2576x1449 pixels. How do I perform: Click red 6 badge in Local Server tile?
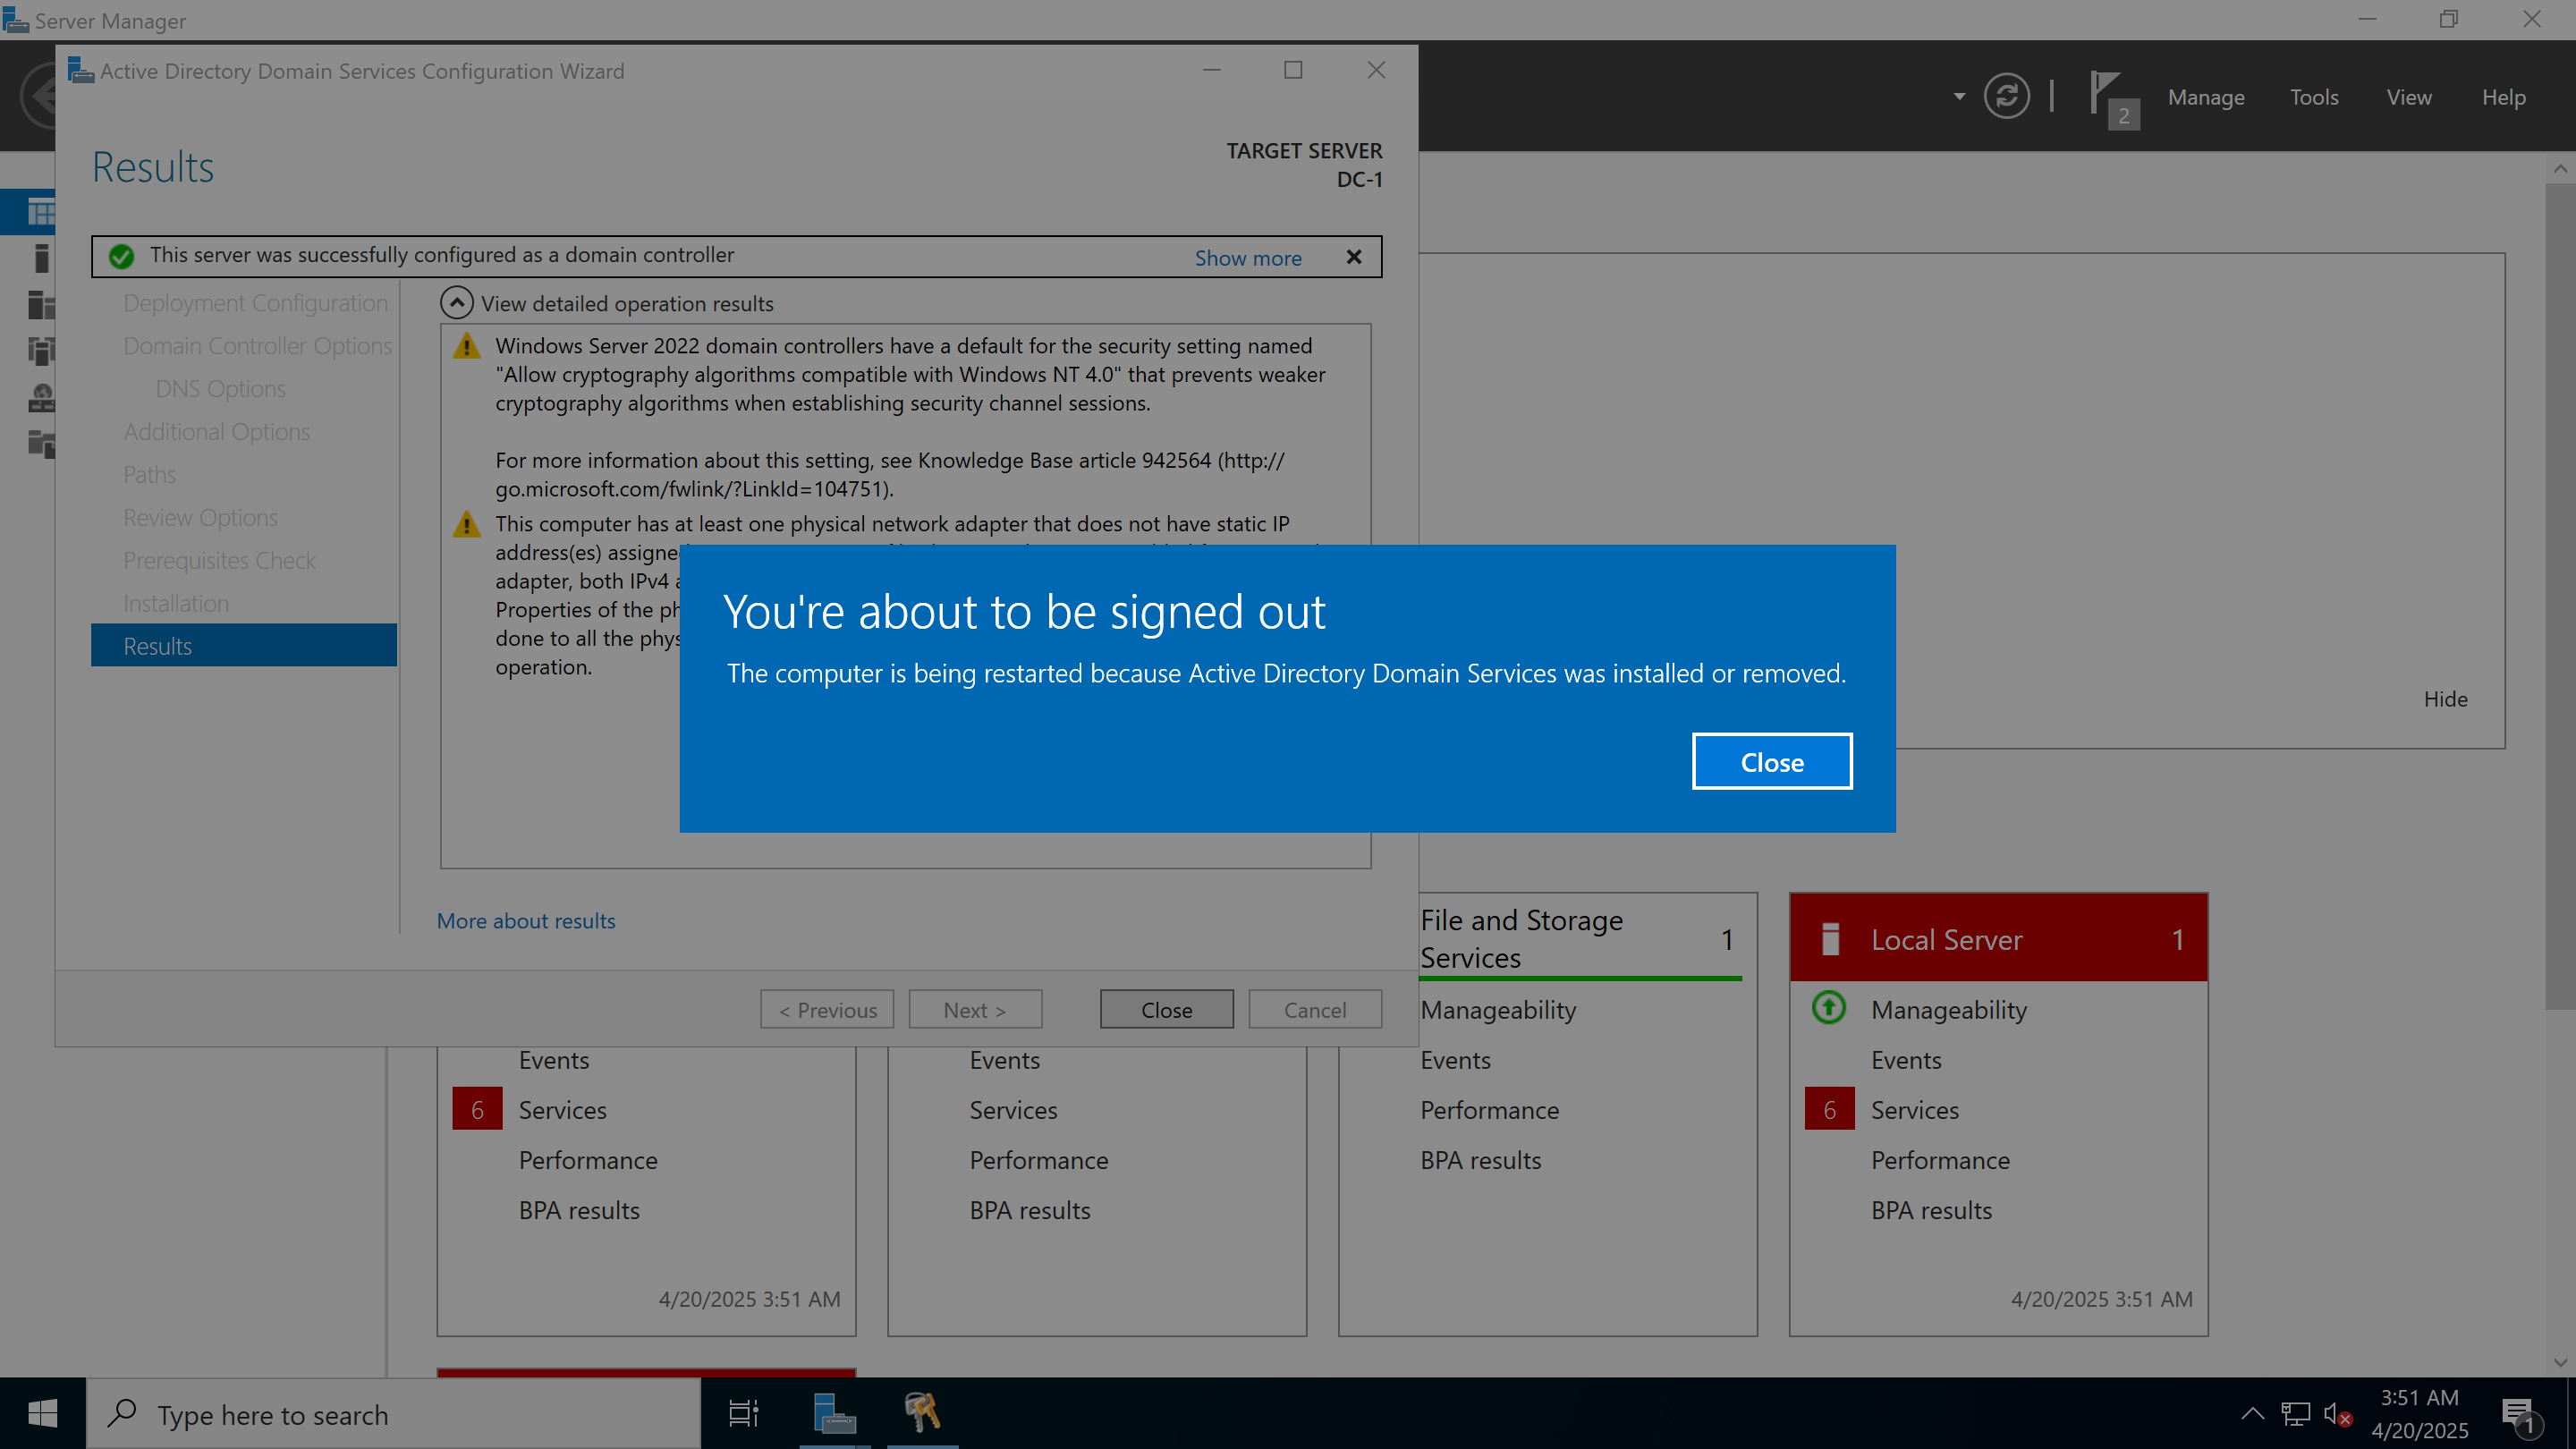1829,1109
